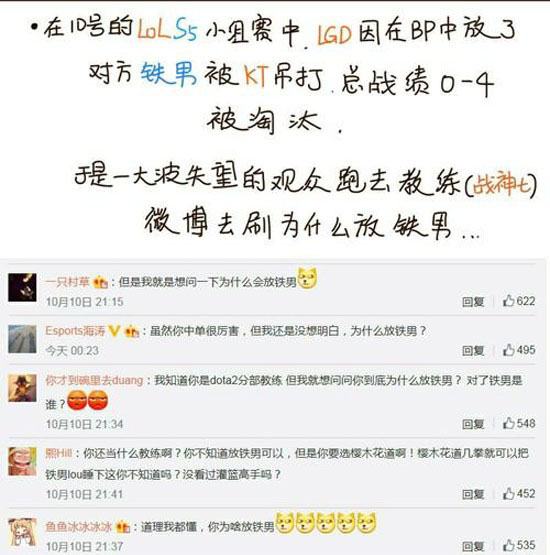550x555 pixels.
Task: Click the orange V verified badge beside Esports海涛
Action: [114, 331]
